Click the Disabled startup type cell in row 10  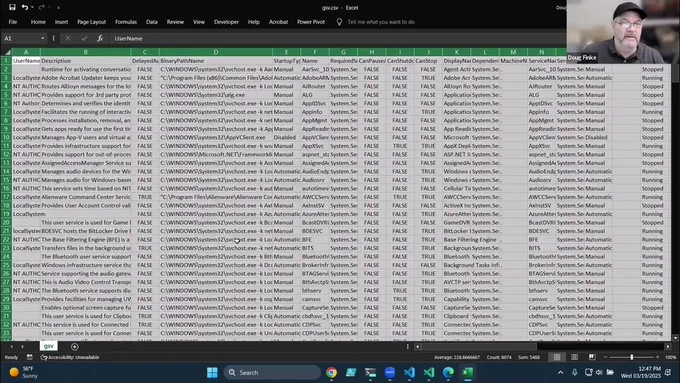coord(286,137)
